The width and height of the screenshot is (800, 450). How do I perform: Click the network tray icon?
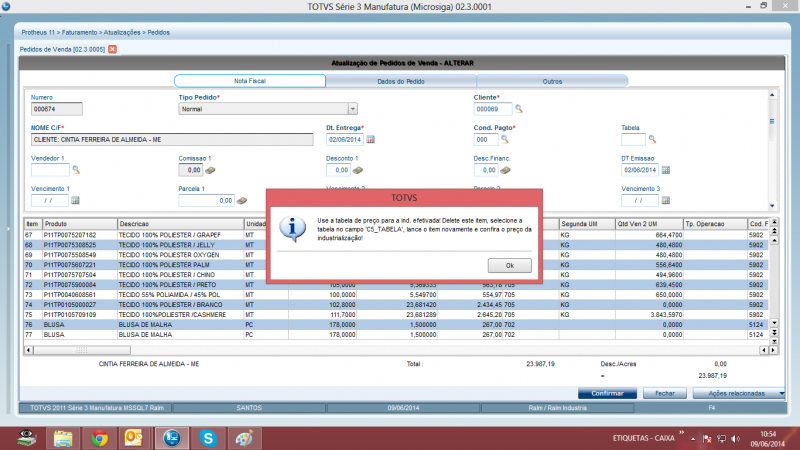(x=721, y=439)
